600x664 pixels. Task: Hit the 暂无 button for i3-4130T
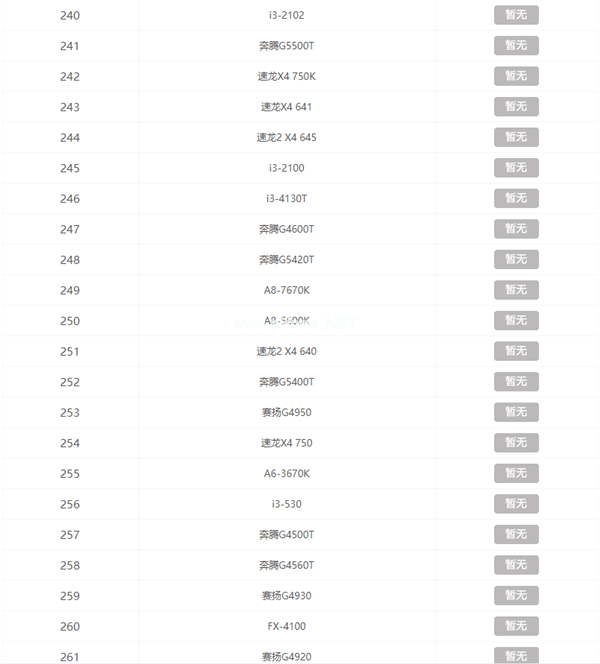[516, 198]
